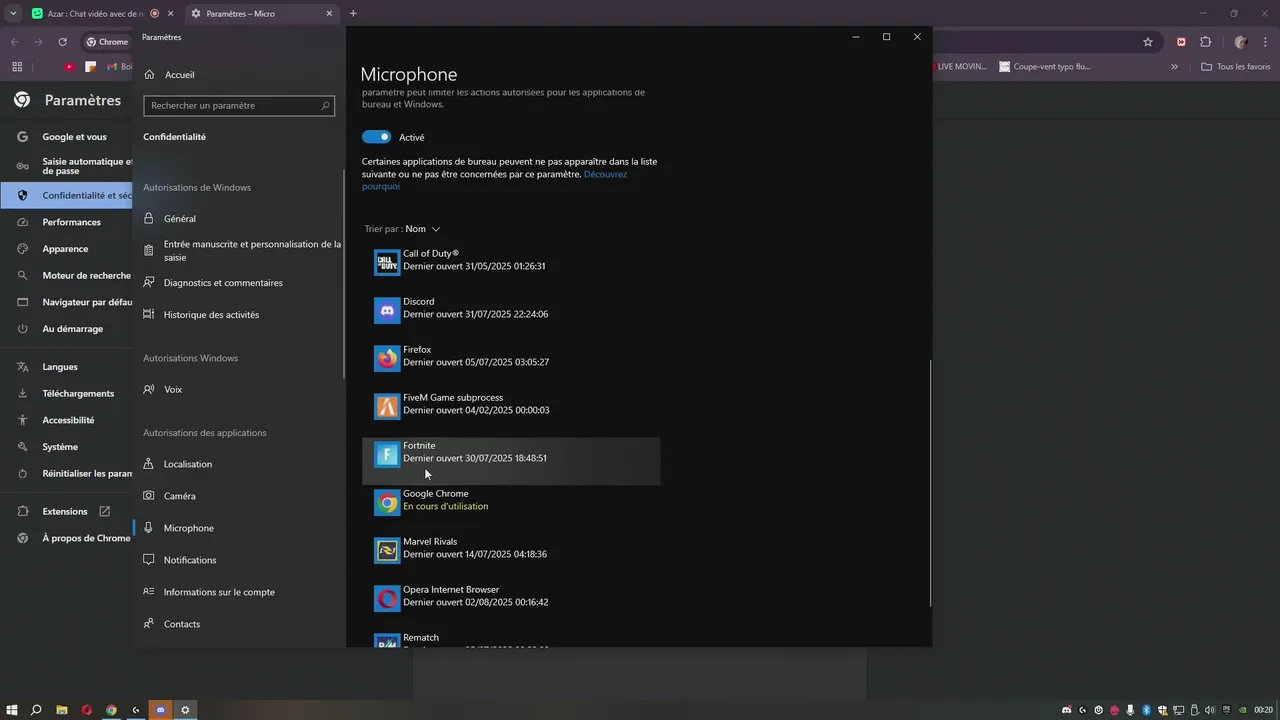Screen dimensions: 1280x720
Task: Click the Google Chrome icon in list
Action: tap(387, 502)
